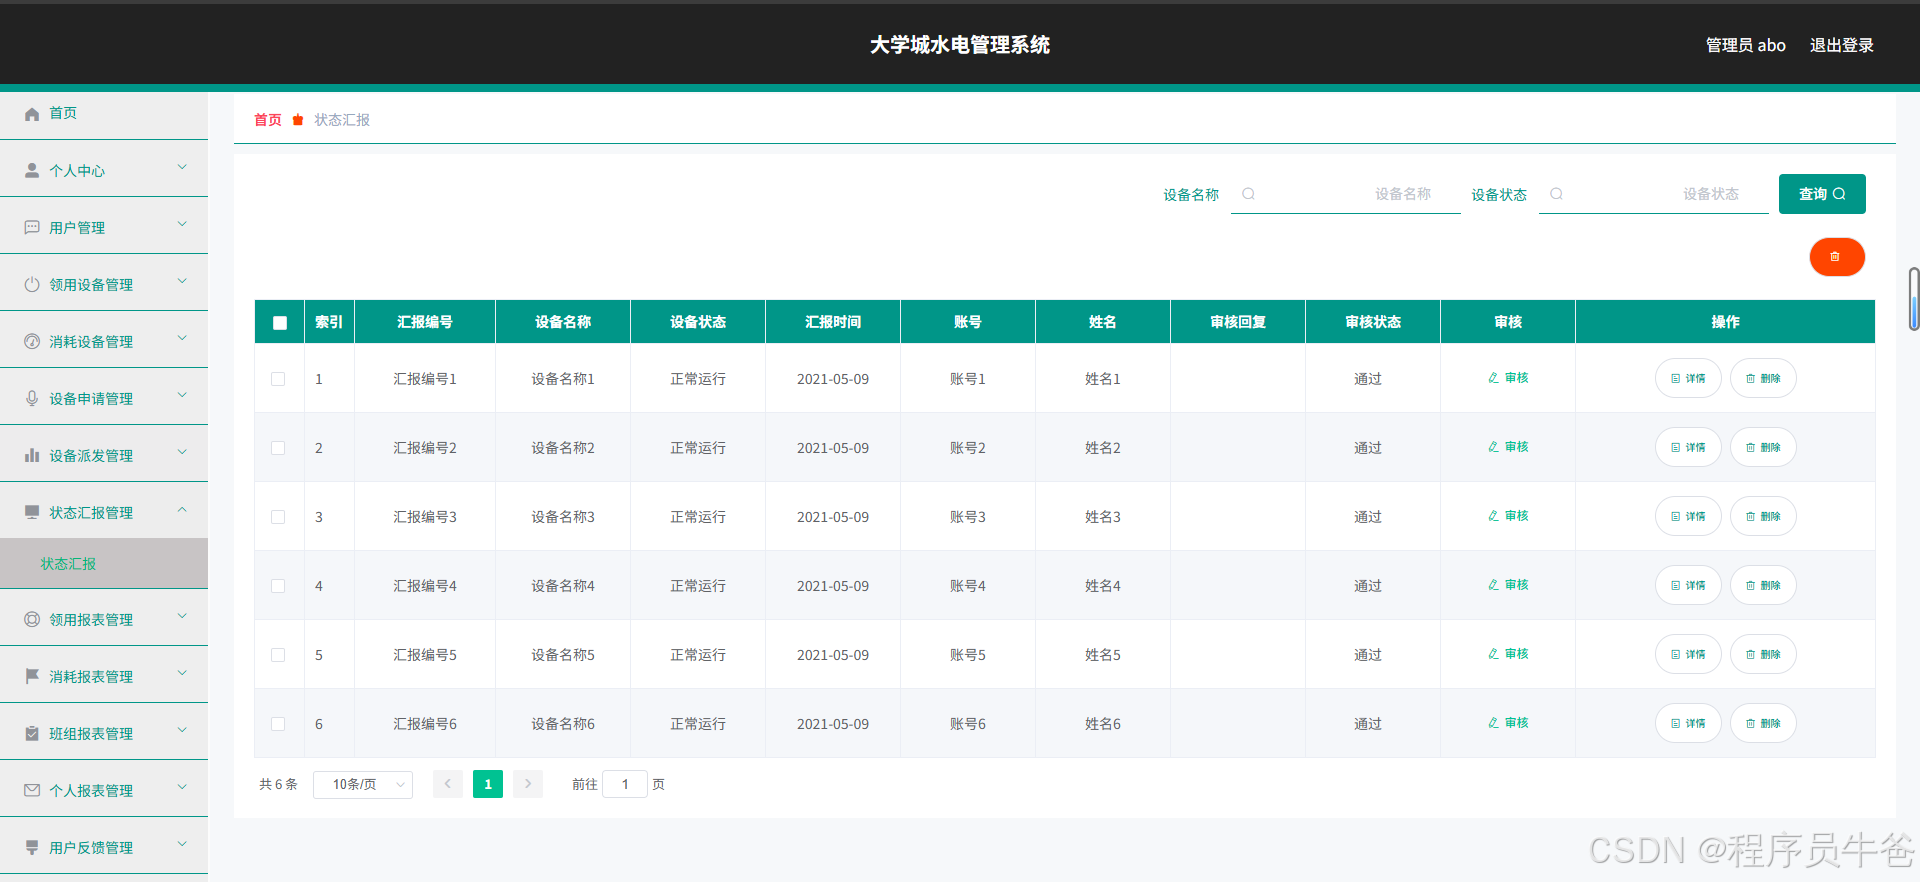This screenshot has height=882, width=1920.
Task: Select page 1 in pagination
Action: pyautogui.click(x=488, y=784)
